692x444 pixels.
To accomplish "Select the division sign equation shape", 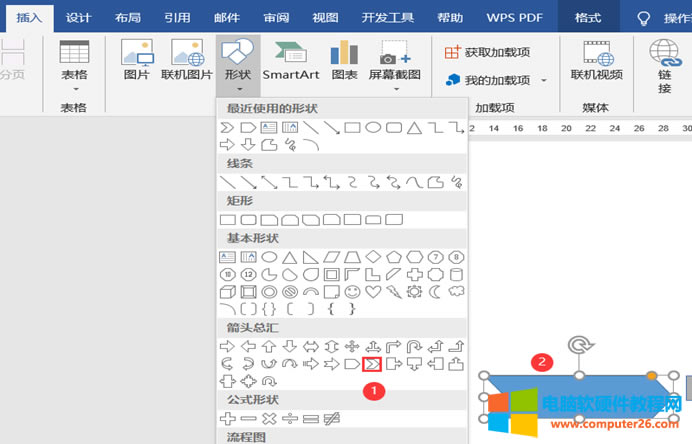I will click(x=290, y=417).
